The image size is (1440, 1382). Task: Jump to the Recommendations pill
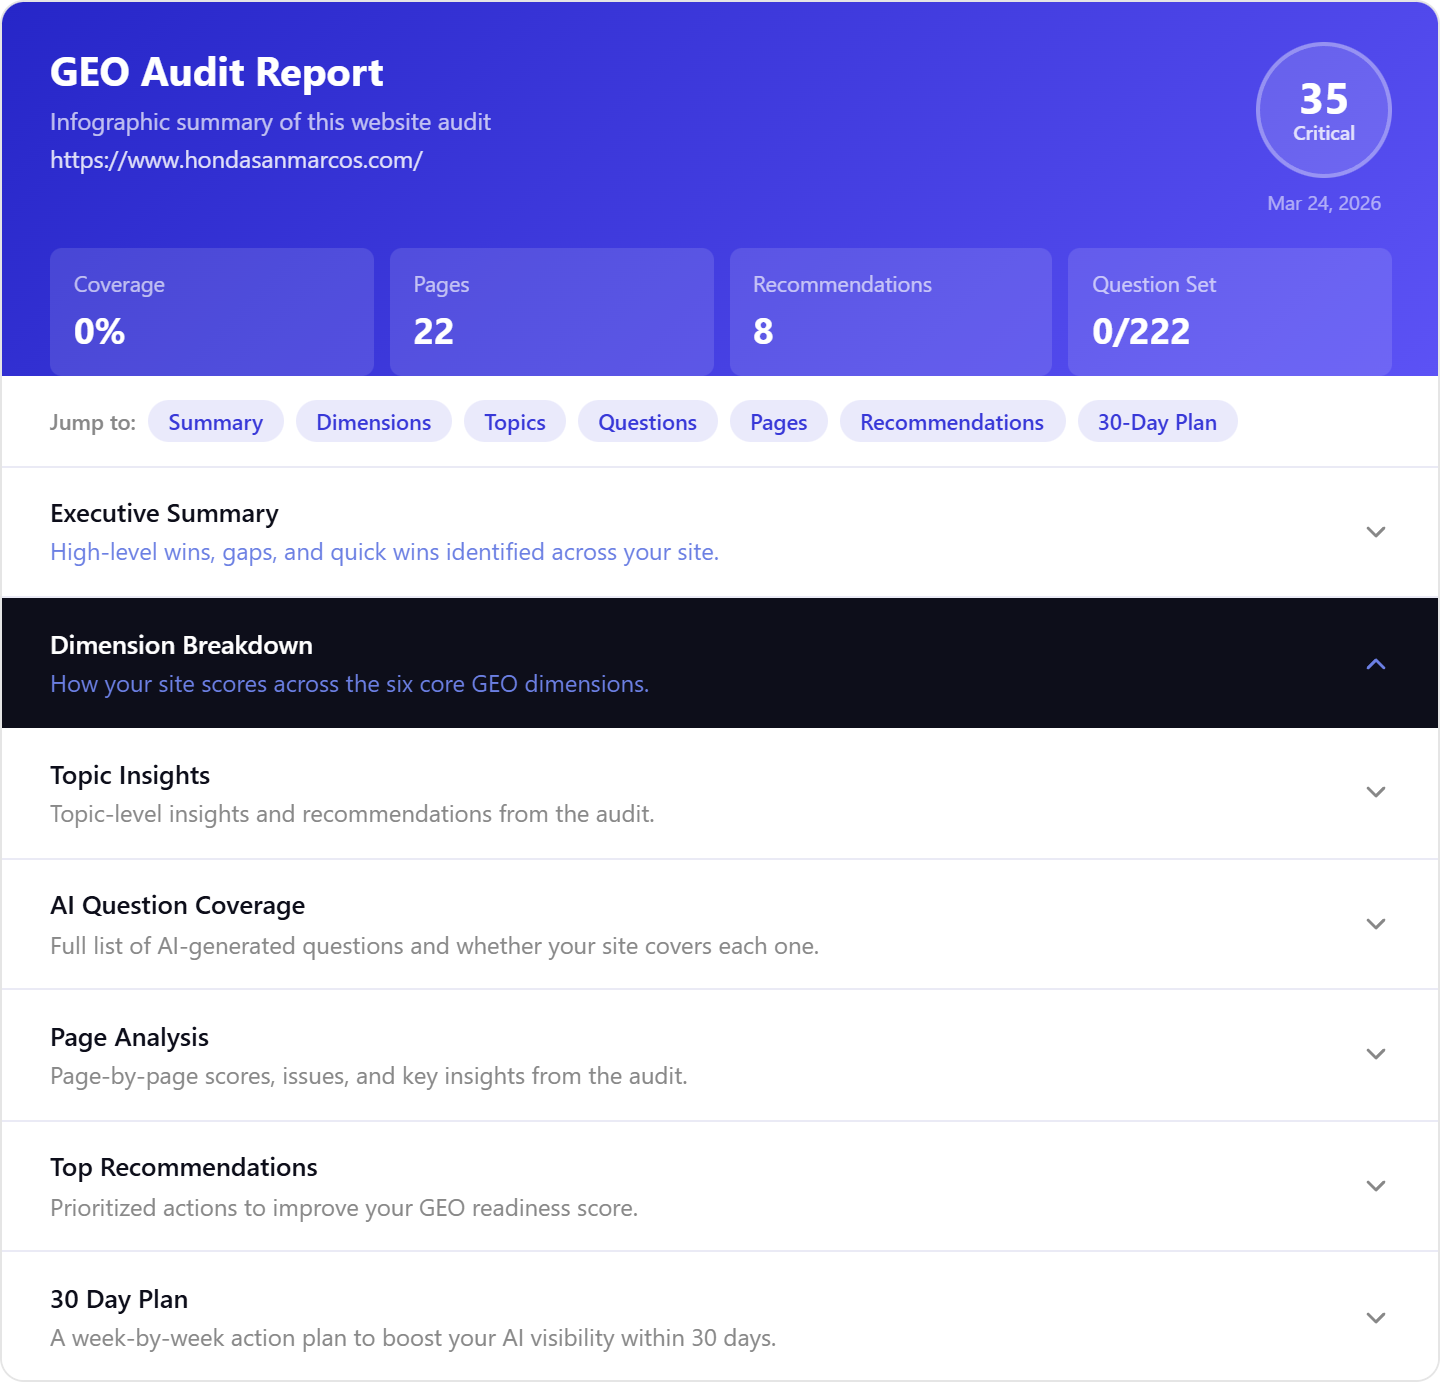pyautogui.click(x=952, y=422)
